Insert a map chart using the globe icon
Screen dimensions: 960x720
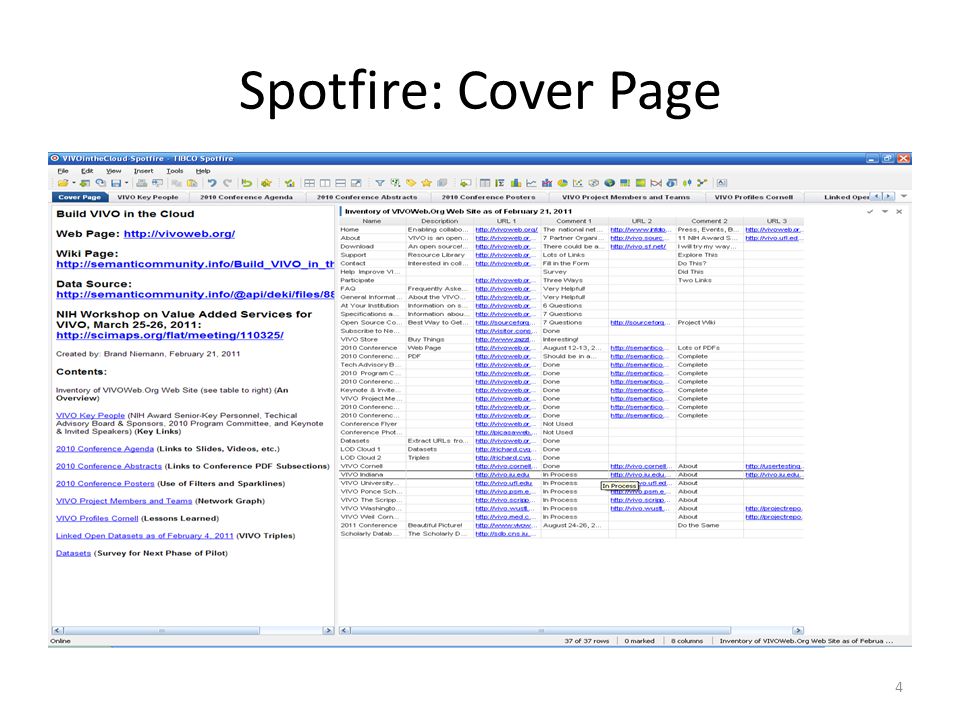(609, 183)
